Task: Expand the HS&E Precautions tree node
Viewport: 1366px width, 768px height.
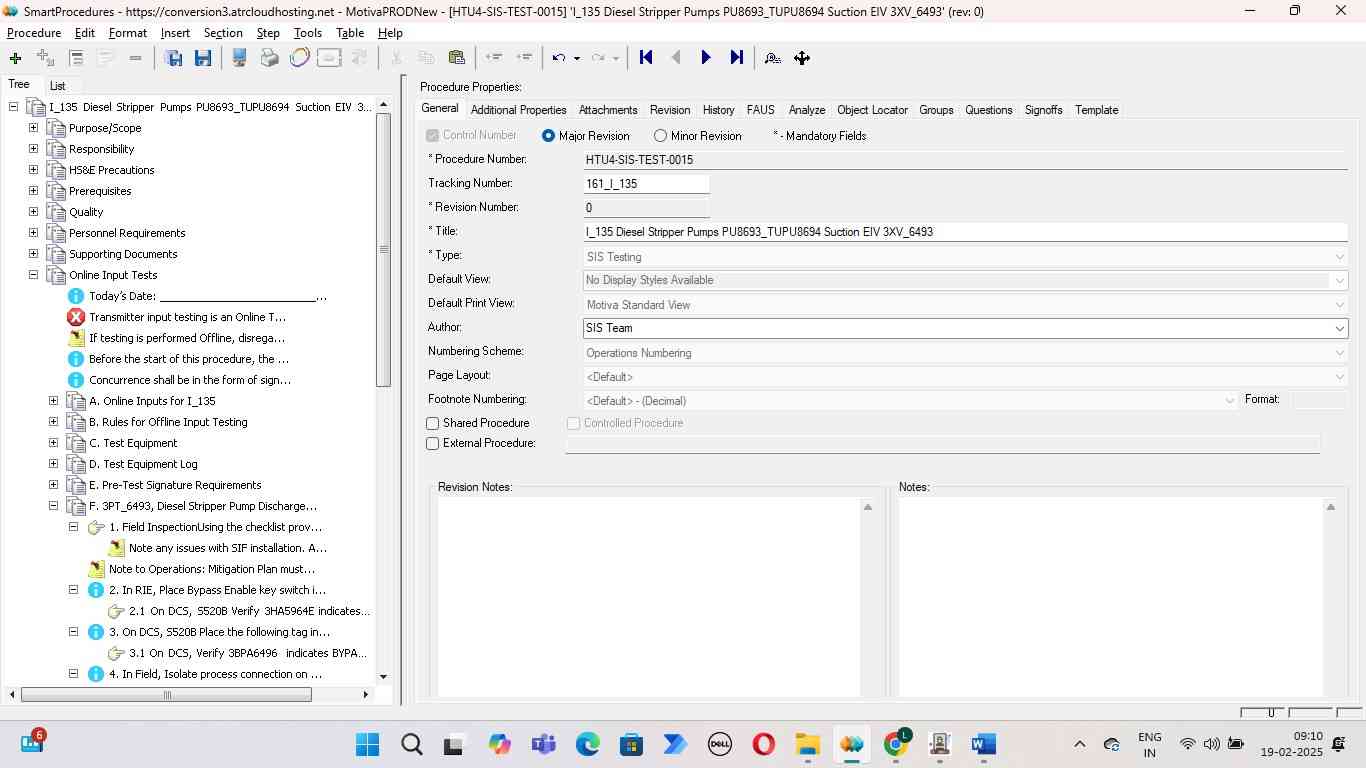Action: (33, 170)
